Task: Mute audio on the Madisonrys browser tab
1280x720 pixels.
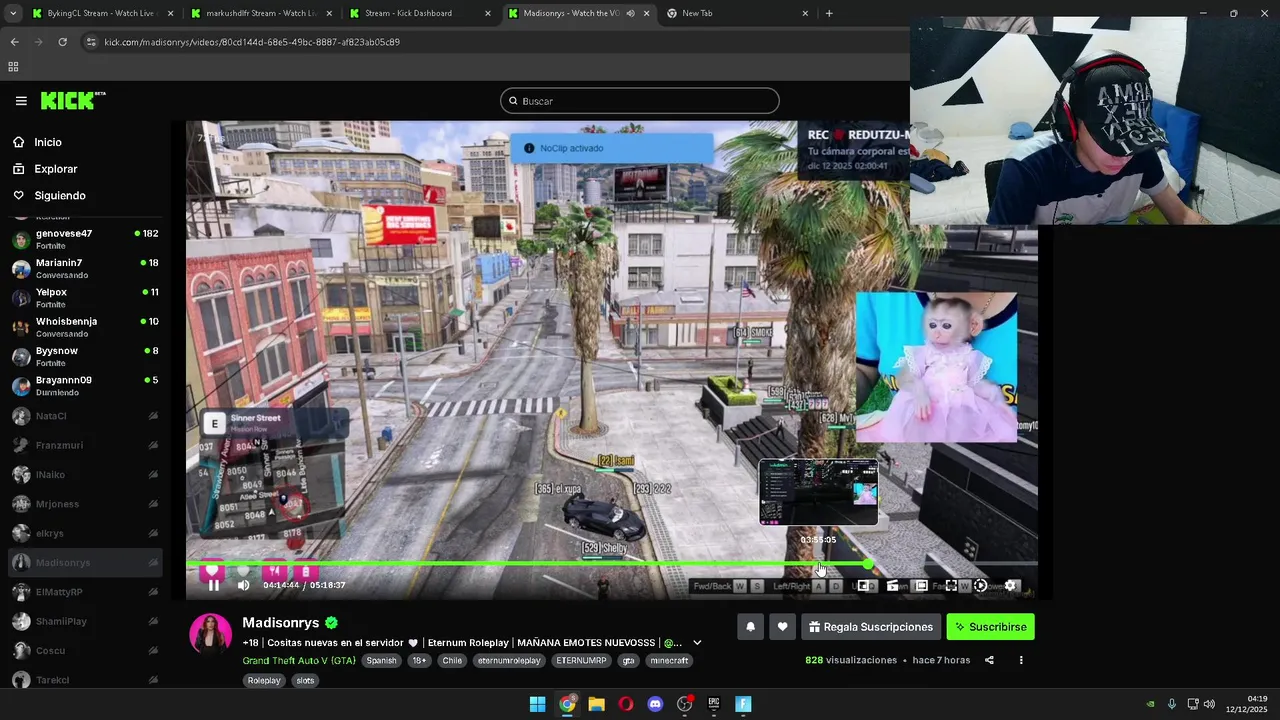Action: tap(630, 13)
